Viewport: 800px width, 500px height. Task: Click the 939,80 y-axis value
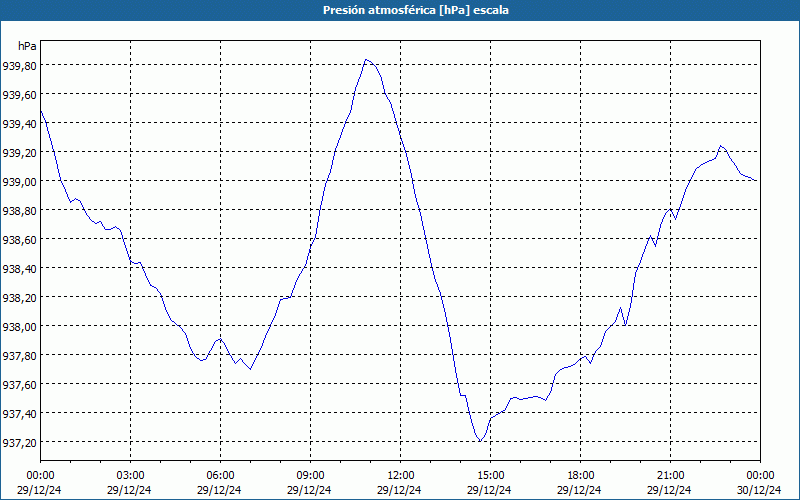[19, 65]
